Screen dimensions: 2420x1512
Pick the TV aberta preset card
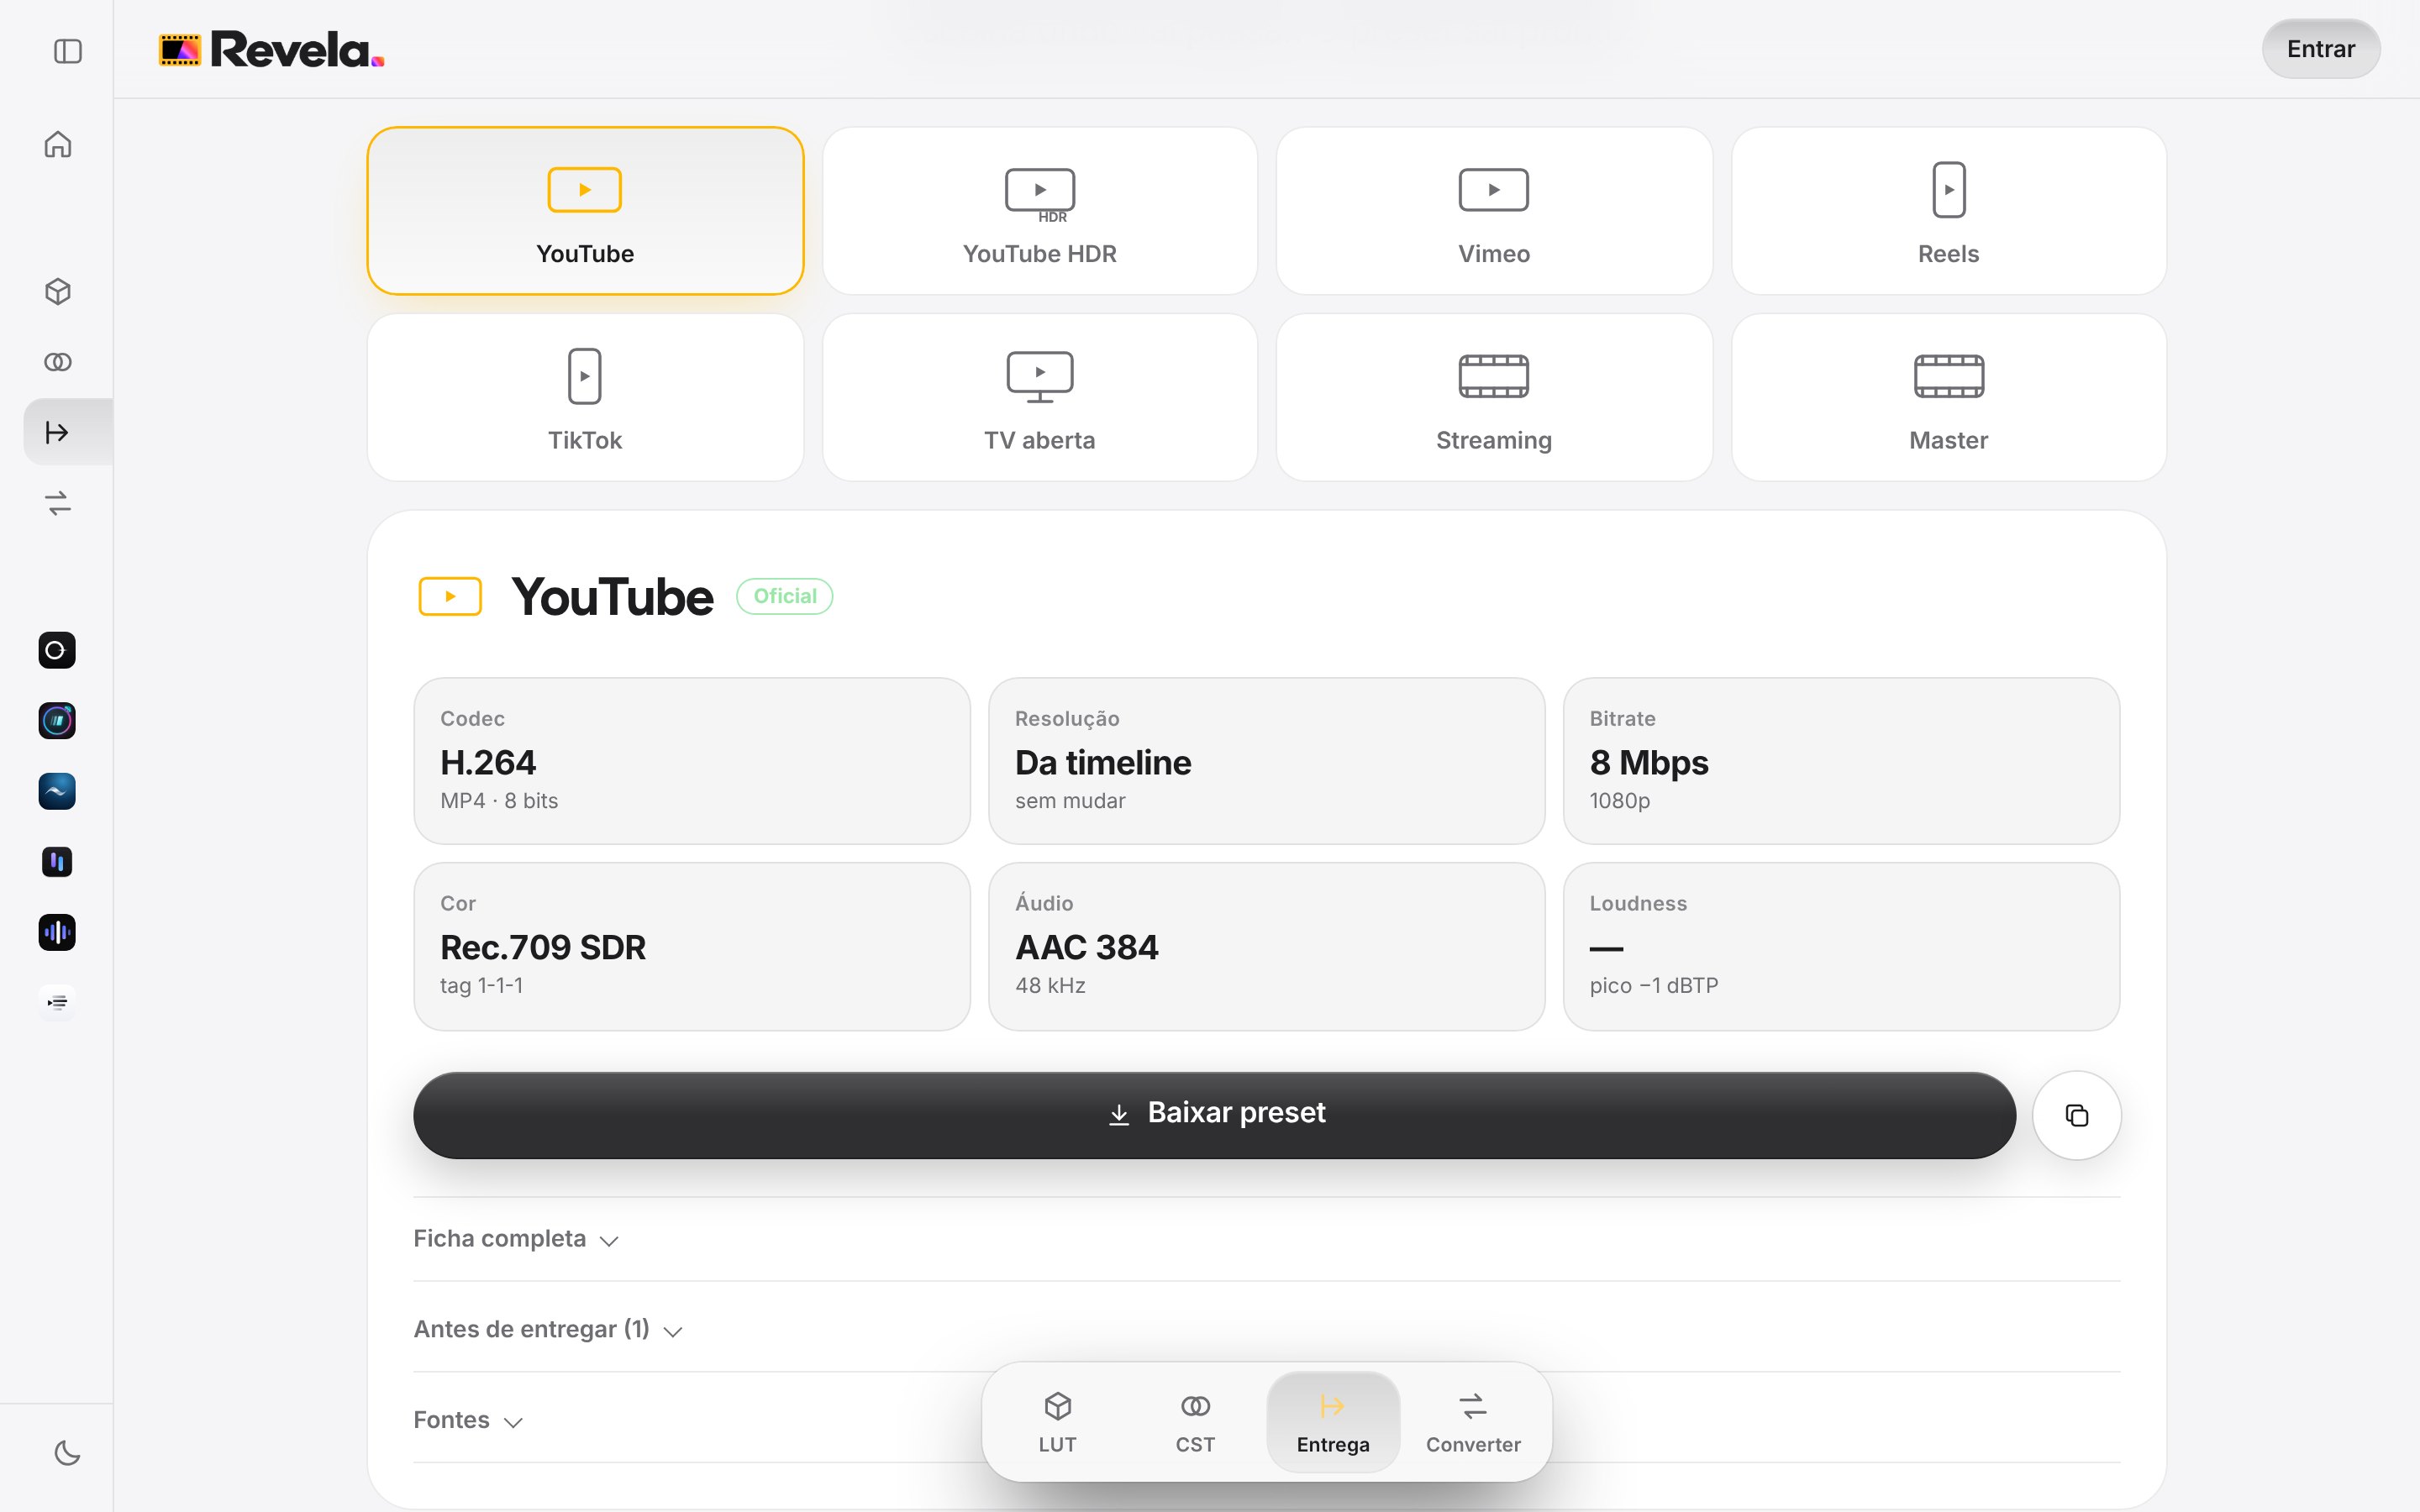[1039, 397]
